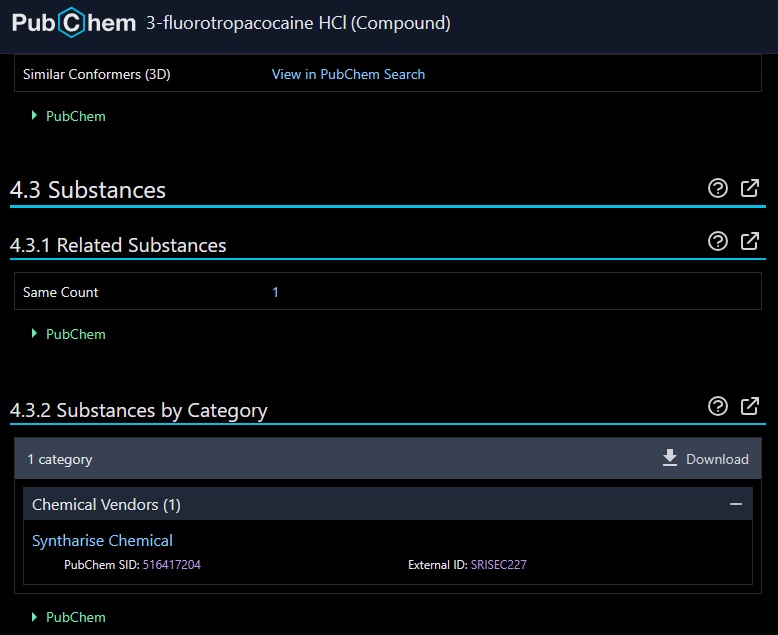Screen dimensions: 778x635
Task: Select the 4.3.2 Substances by Category heading
Action: coord(139,410)
